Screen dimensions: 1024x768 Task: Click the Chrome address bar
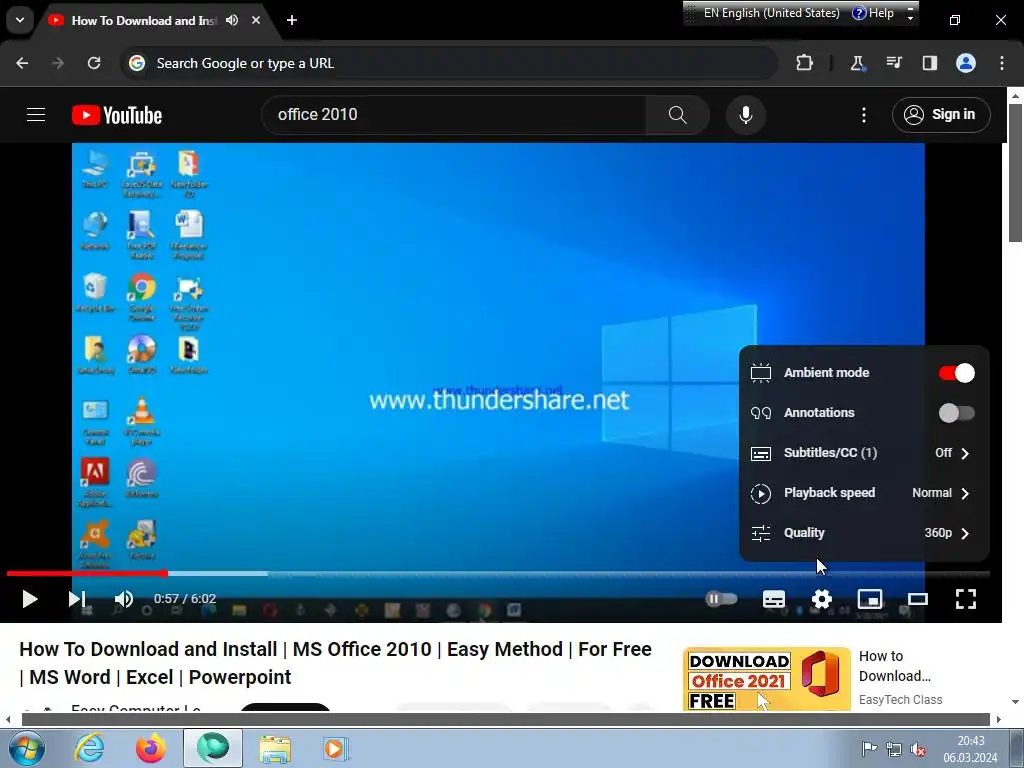coord(449,63)
